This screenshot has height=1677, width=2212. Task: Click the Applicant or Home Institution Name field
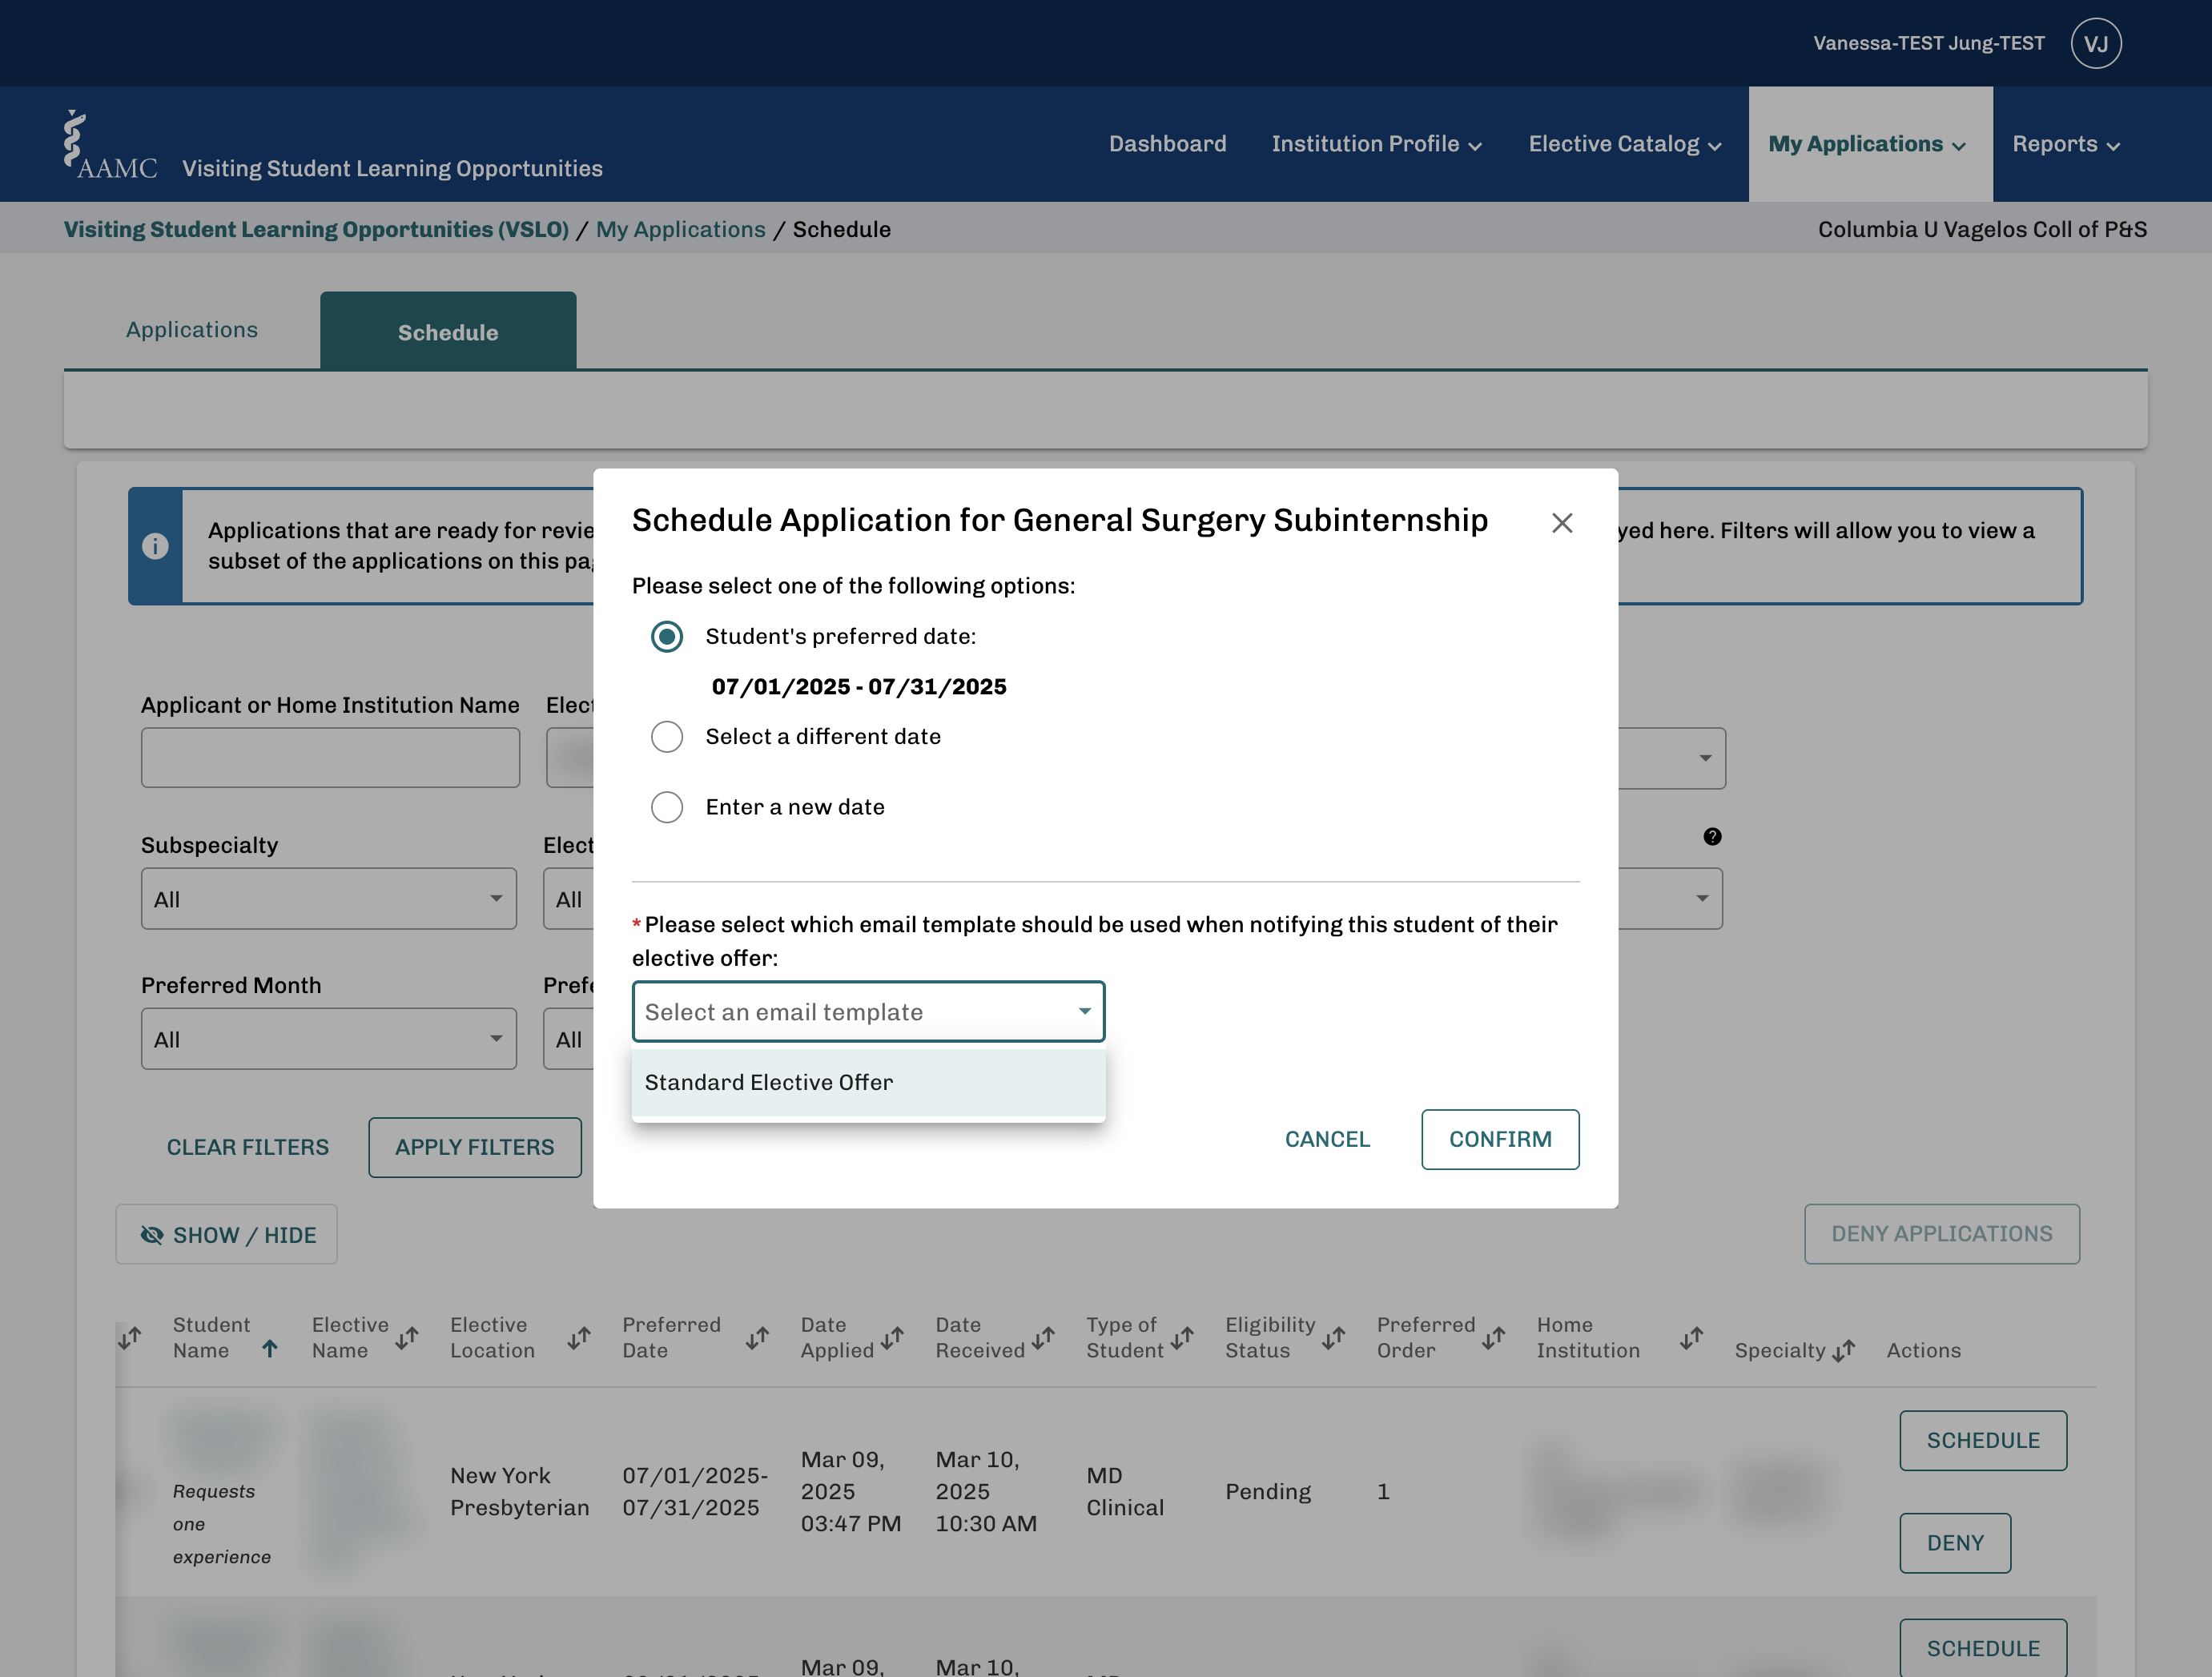[330, 757]
